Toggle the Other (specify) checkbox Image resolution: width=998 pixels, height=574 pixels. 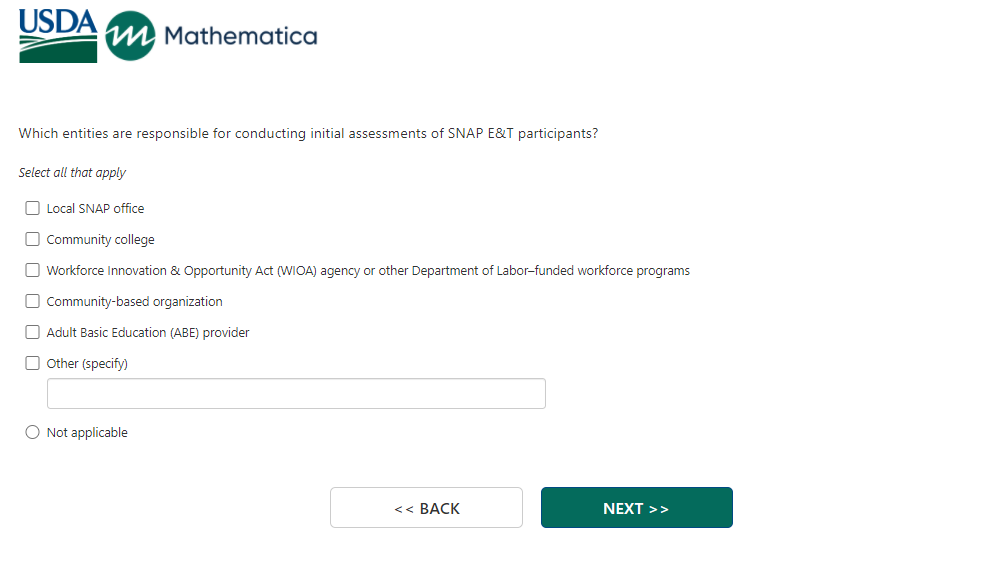[x=33, y=363]
